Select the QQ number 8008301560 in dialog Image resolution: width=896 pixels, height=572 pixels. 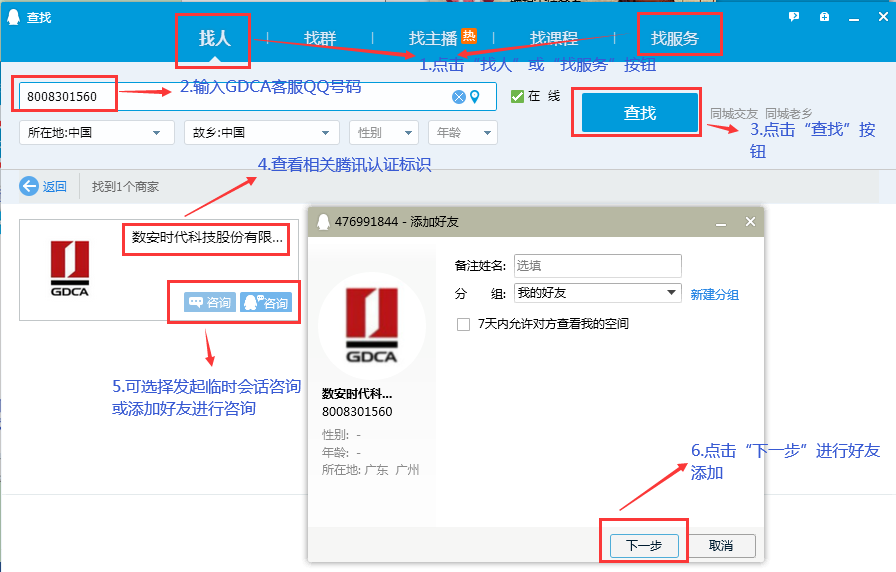(x=357, y=411)
